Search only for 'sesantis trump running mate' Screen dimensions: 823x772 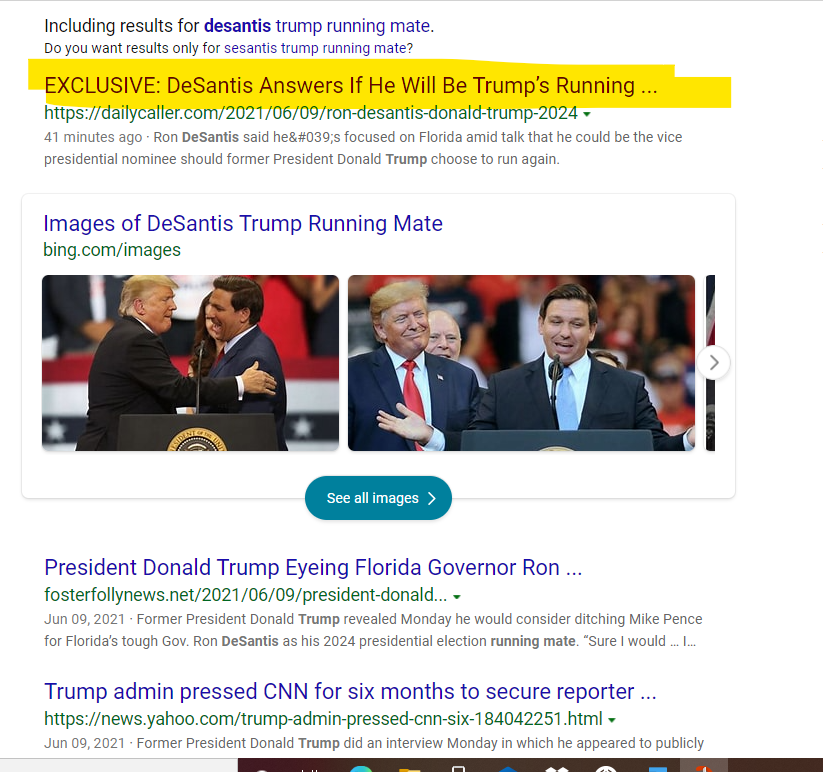(315, 48)
